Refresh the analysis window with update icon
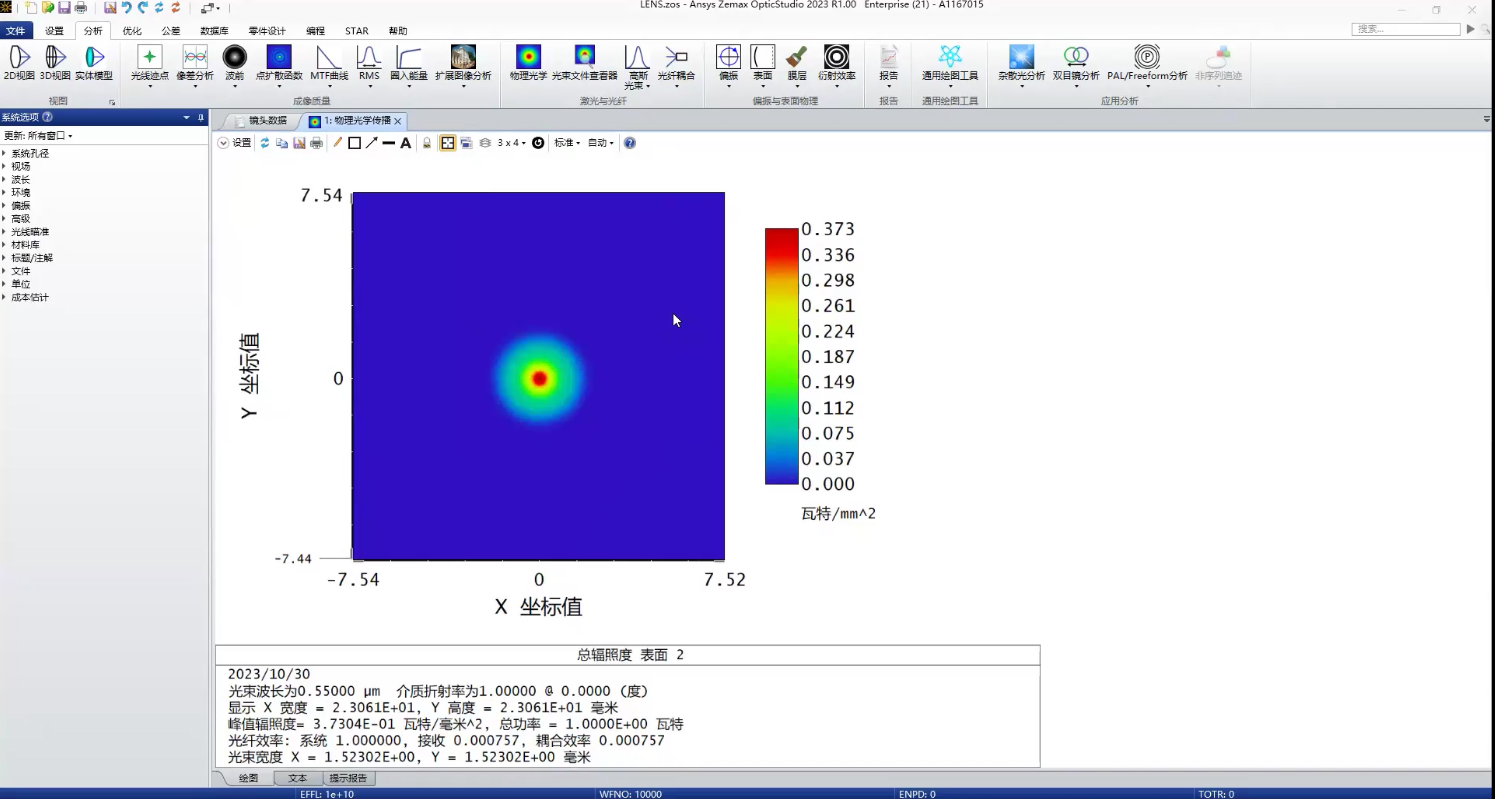 [265, 143]
